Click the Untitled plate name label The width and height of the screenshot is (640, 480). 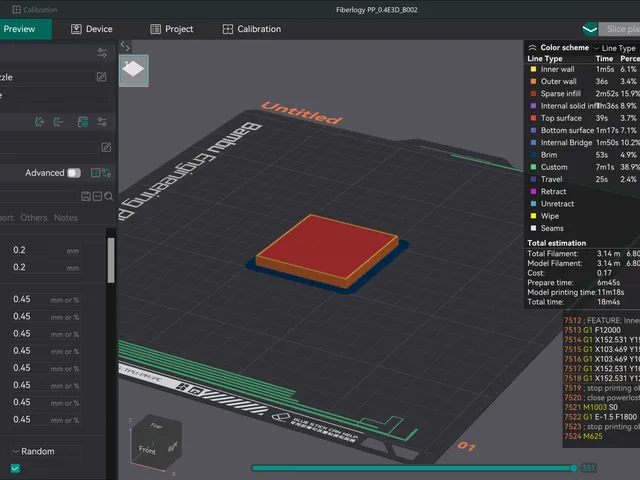pyautogui.click(x=302, y=113)
